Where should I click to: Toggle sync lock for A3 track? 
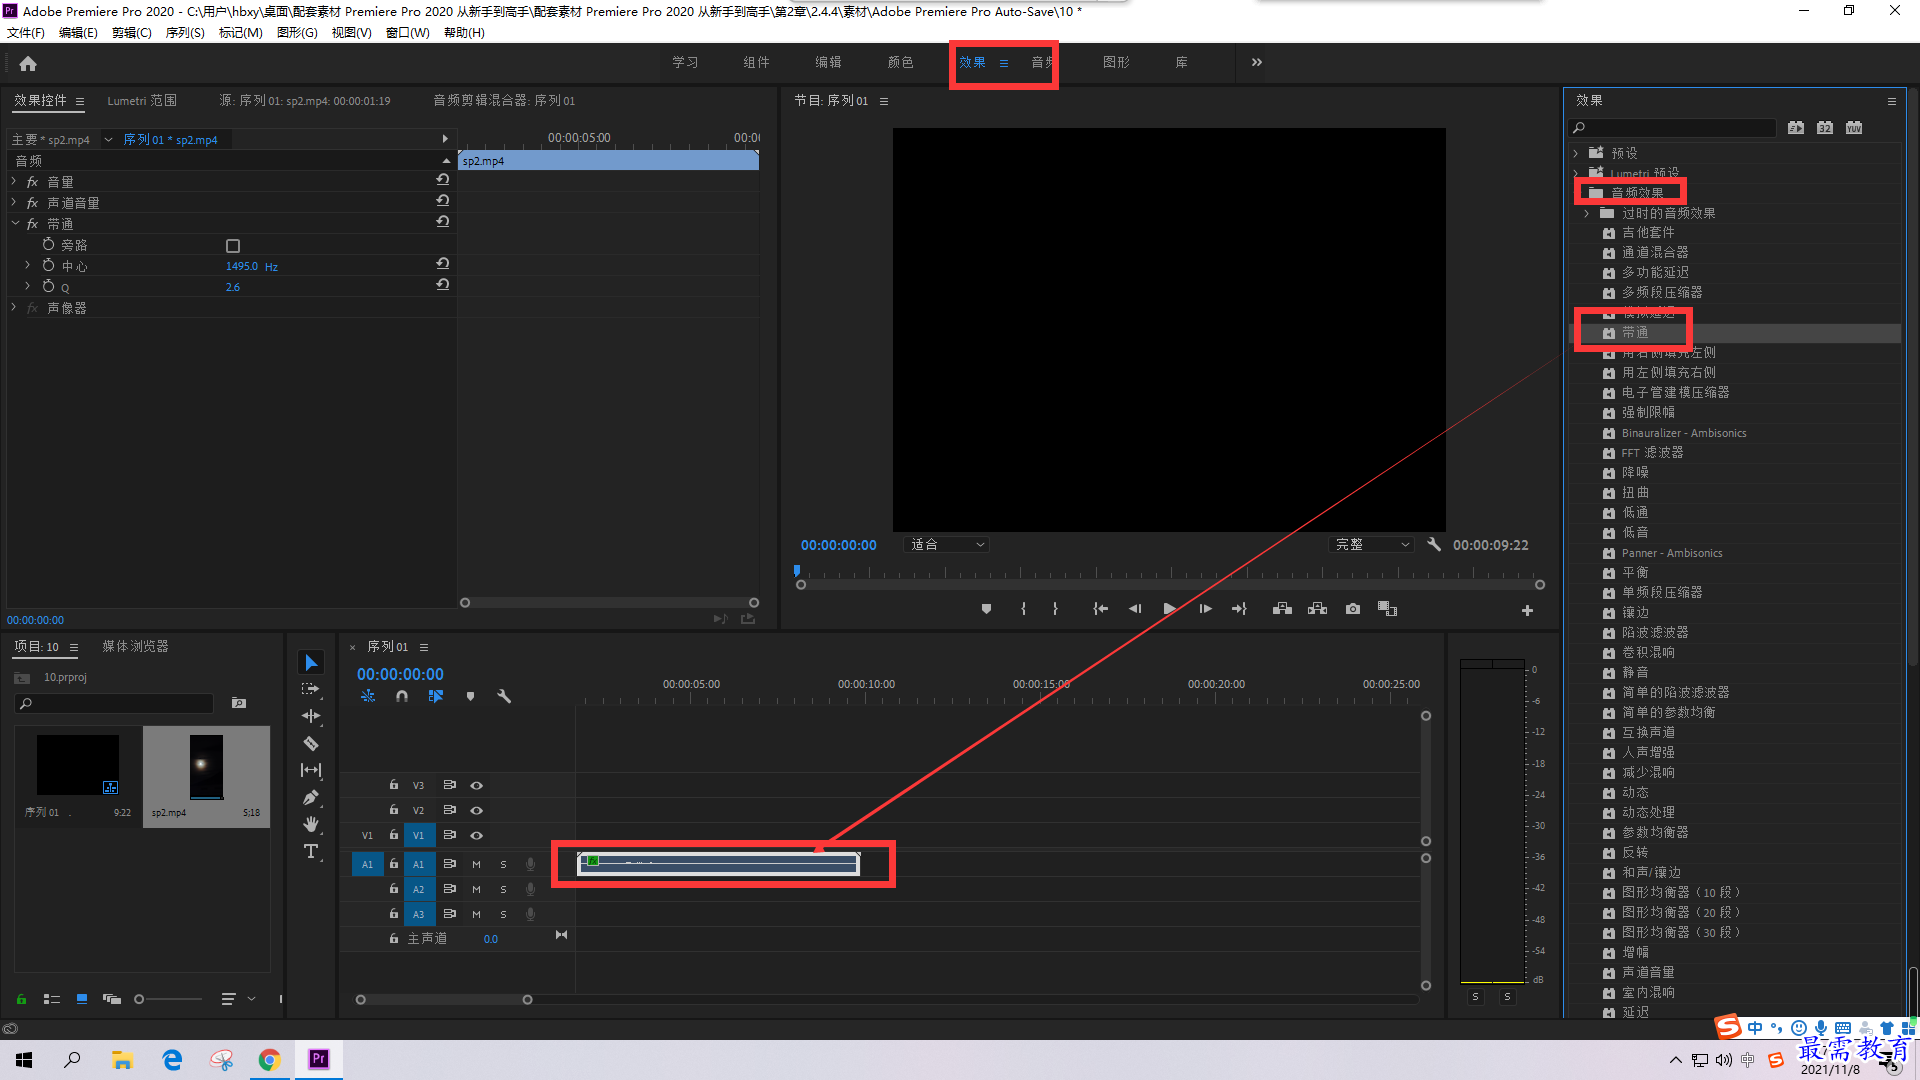tap(450, 914)
